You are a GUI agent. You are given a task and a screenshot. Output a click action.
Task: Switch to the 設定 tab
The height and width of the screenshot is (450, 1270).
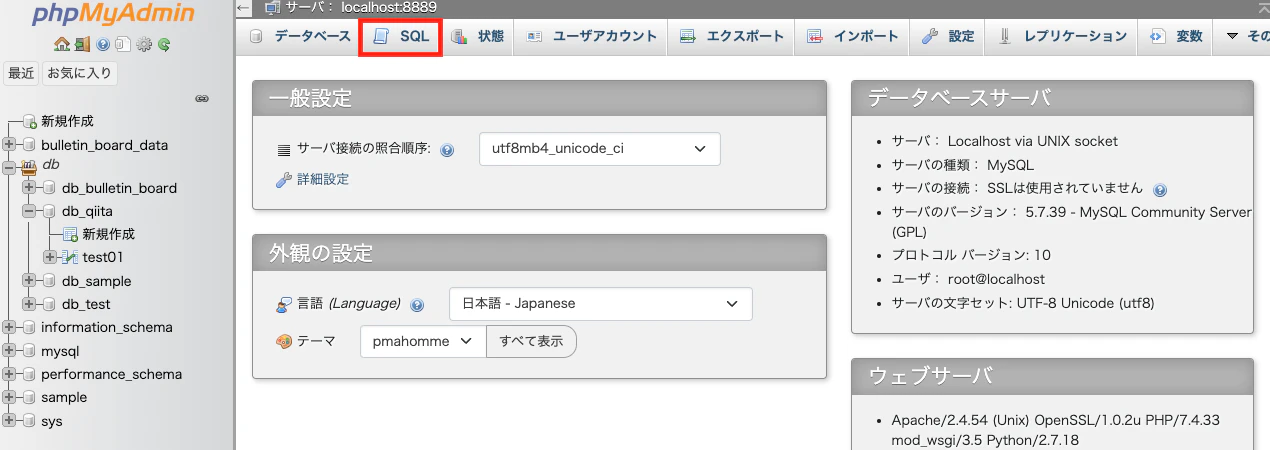948,36
